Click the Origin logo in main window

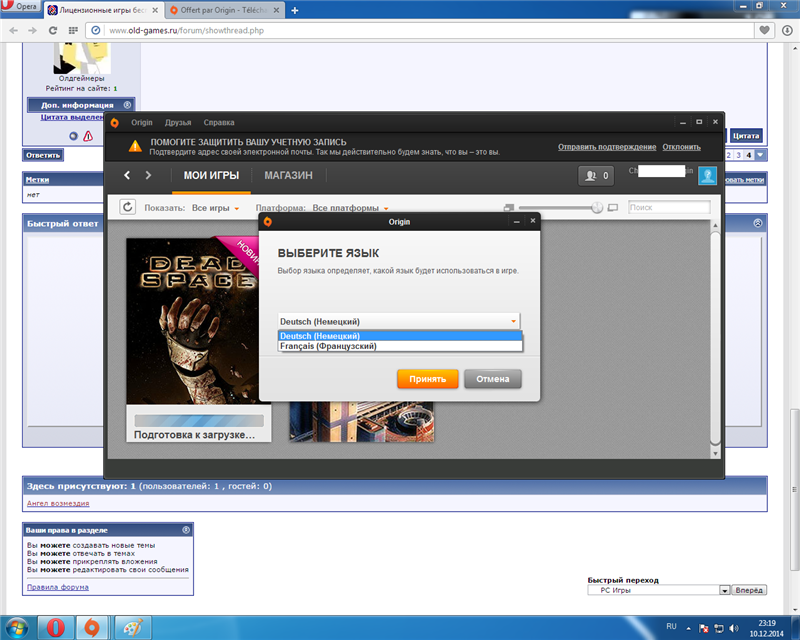pos(115,122)
